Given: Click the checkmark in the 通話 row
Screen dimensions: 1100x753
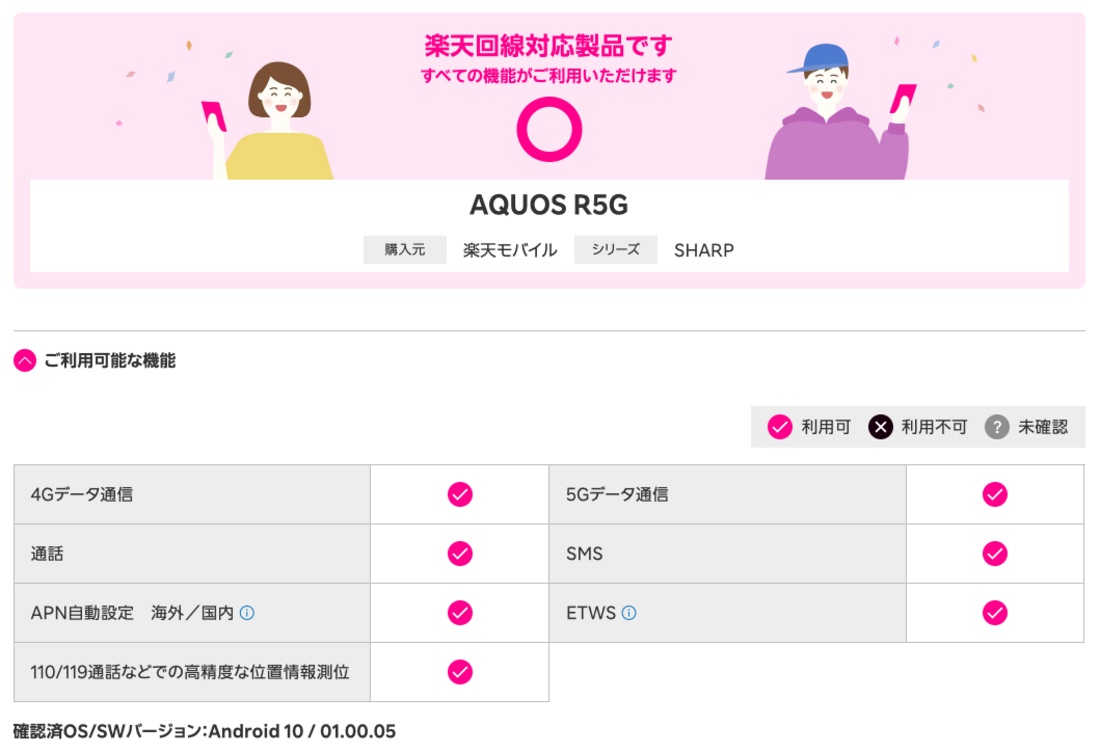Looking at the screenshot, I should (460, 553).
